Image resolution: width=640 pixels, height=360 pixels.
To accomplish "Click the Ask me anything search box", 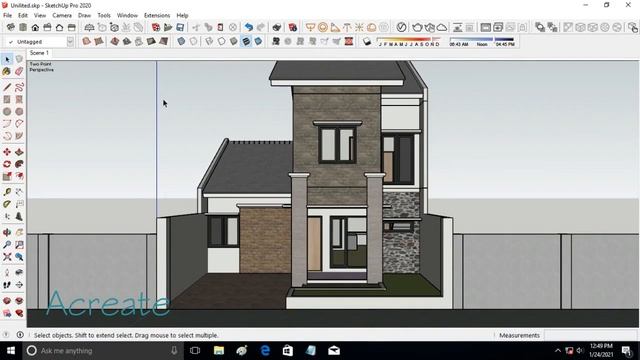I will pyautogui.click(x=102, y=351).
